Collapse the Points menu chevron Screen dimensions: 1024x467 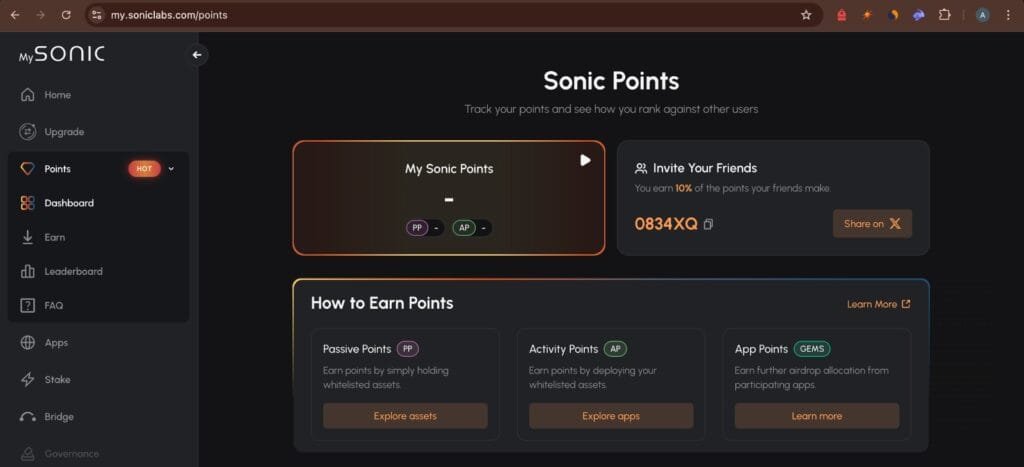[171, 169]
